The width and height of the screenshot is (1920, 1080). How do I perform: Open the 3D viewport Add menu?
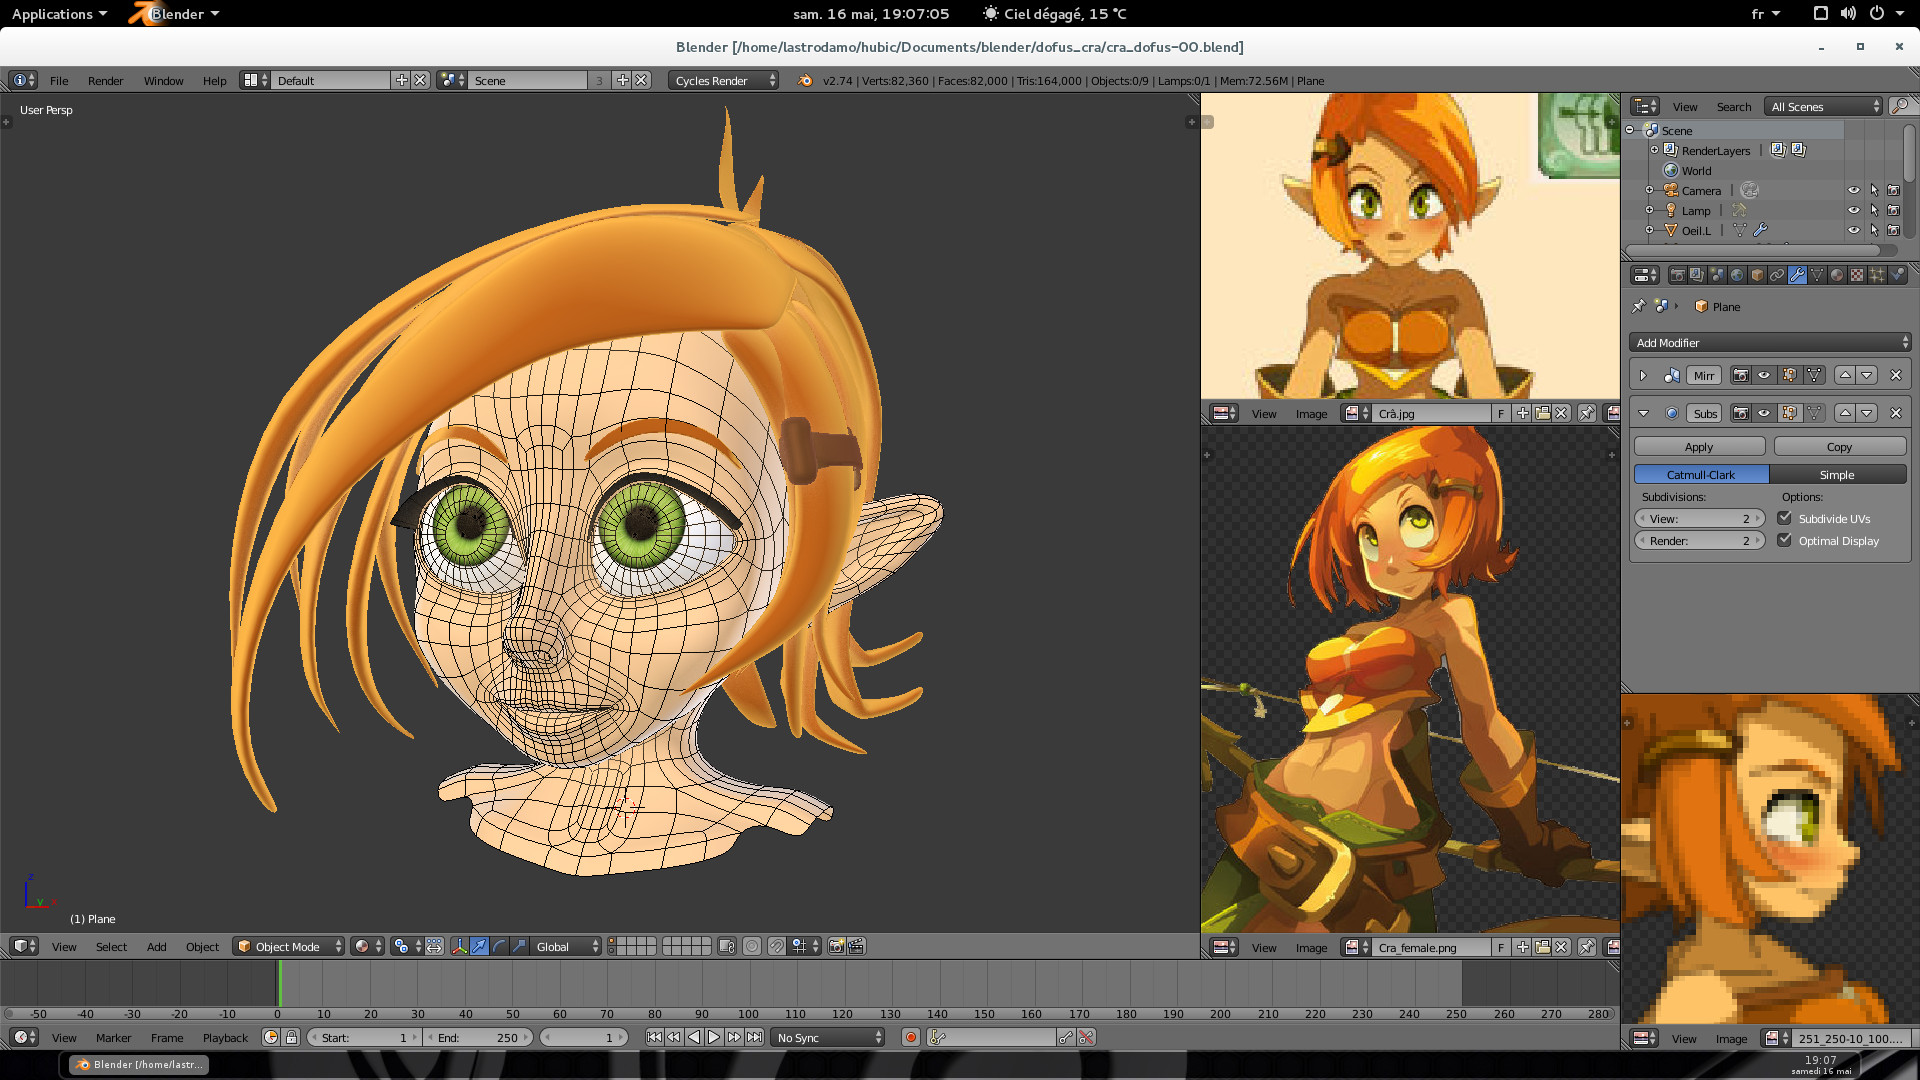156,946
